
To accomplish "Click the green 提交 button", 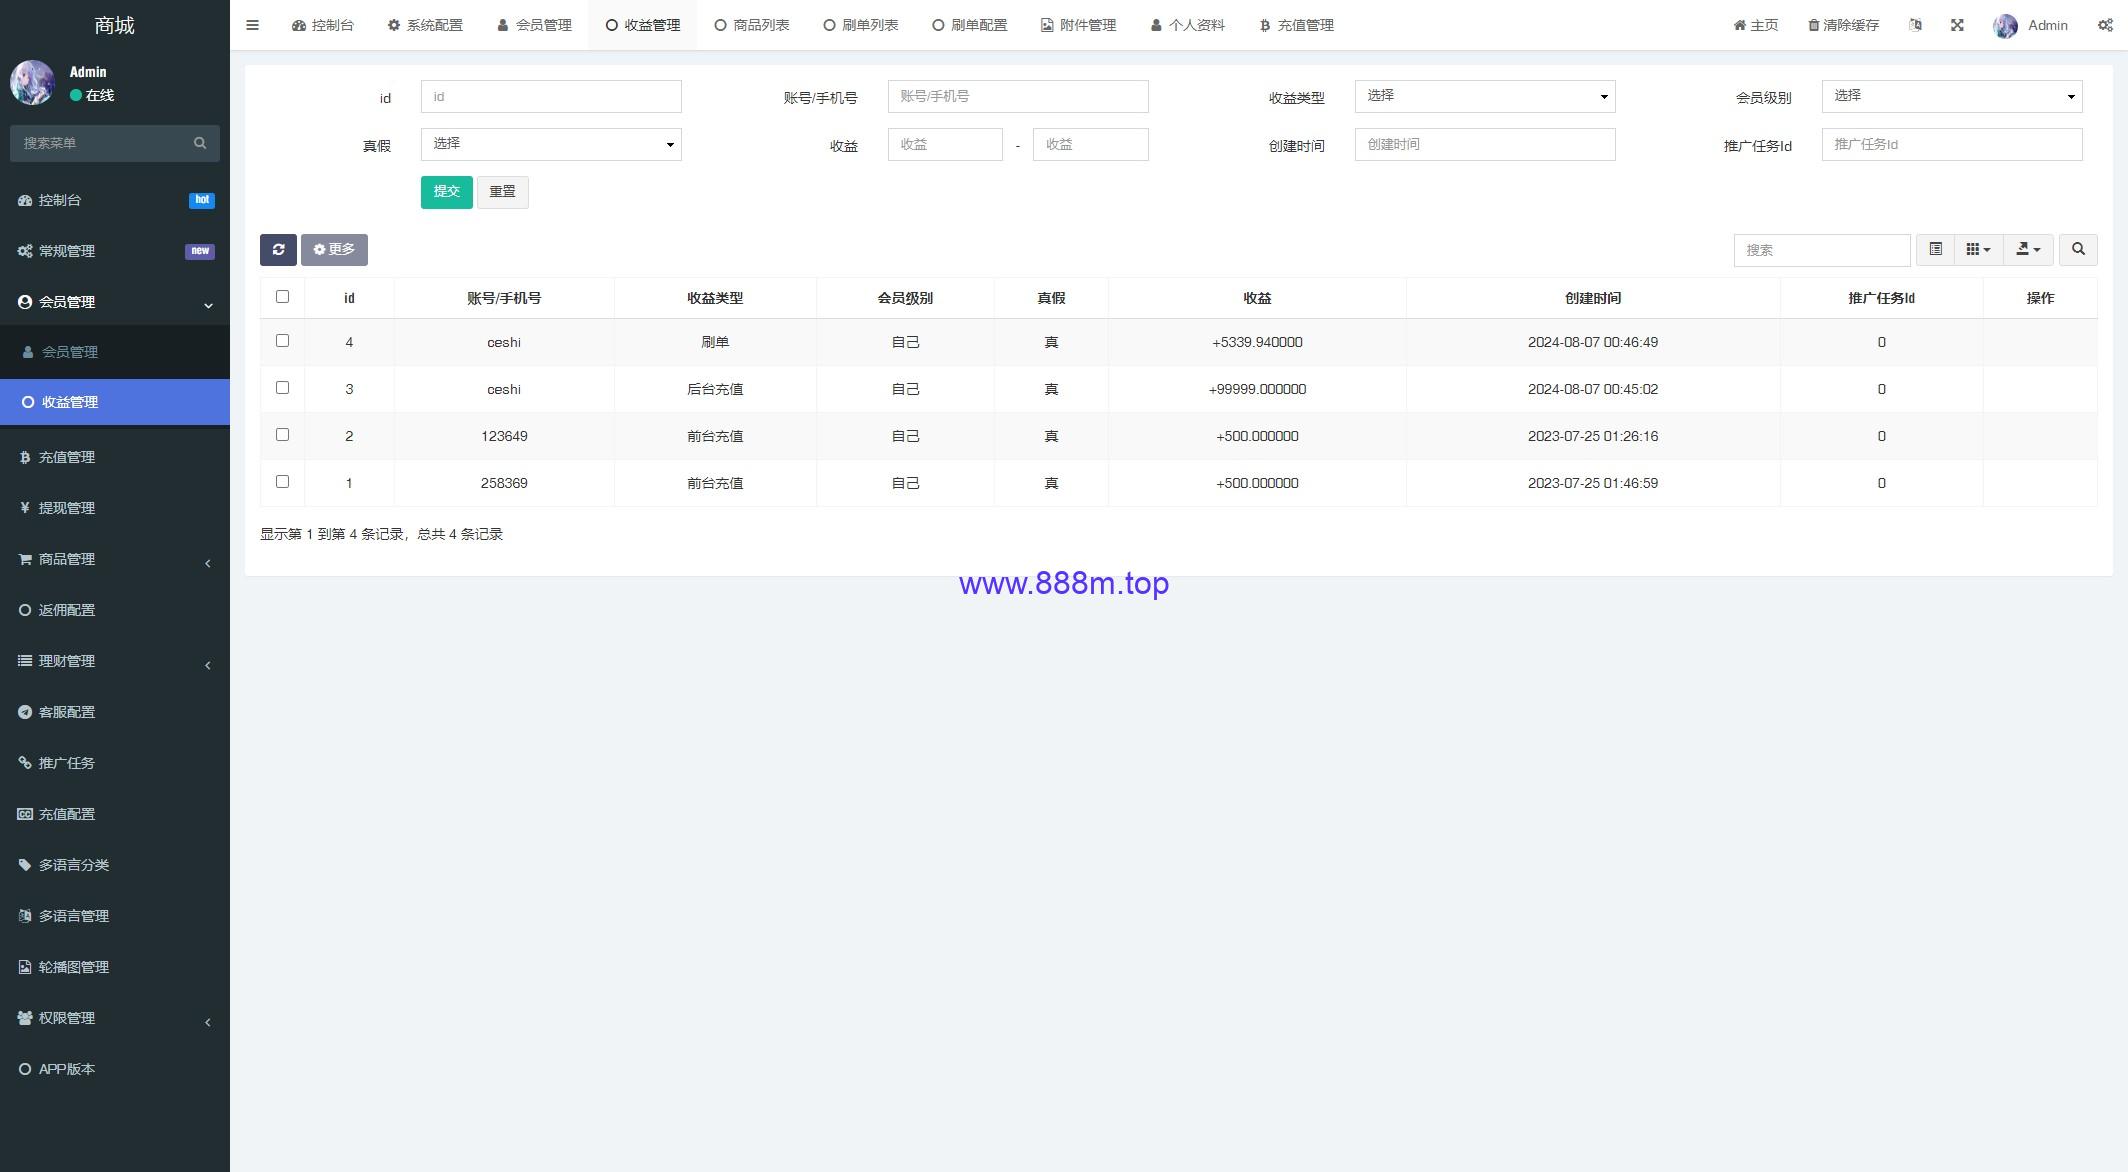I will click(x=446, y=192).
